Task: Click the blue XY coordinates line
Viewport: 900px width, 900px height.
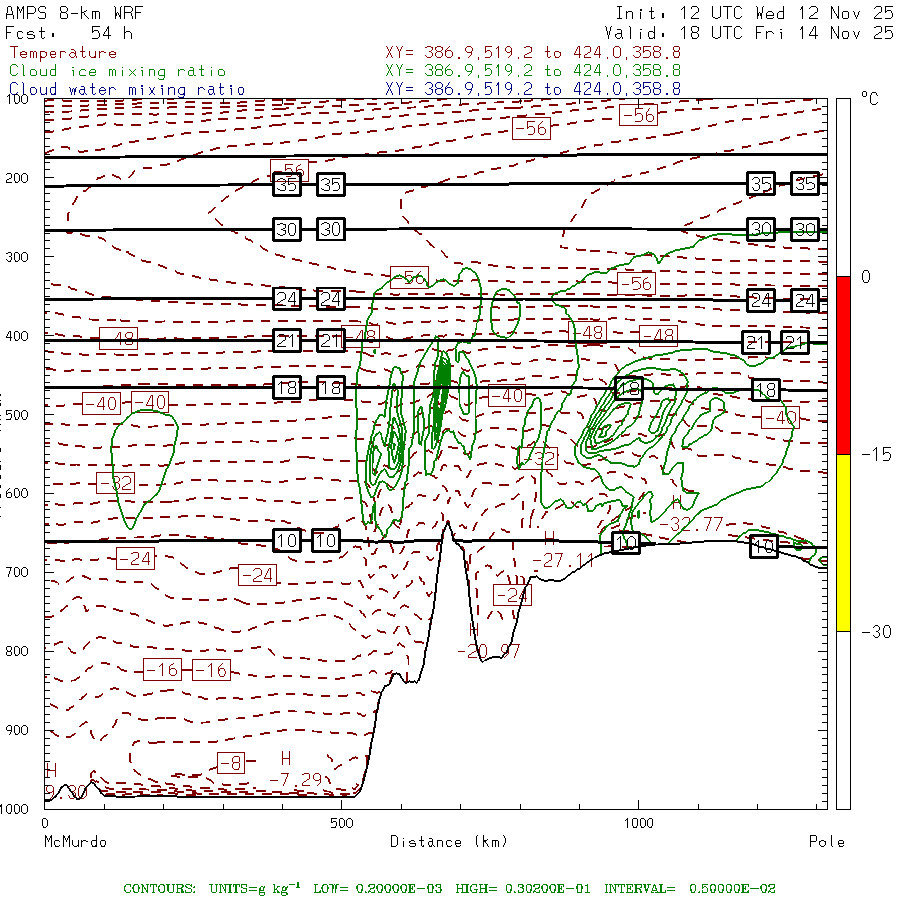Action: point(533,89)
